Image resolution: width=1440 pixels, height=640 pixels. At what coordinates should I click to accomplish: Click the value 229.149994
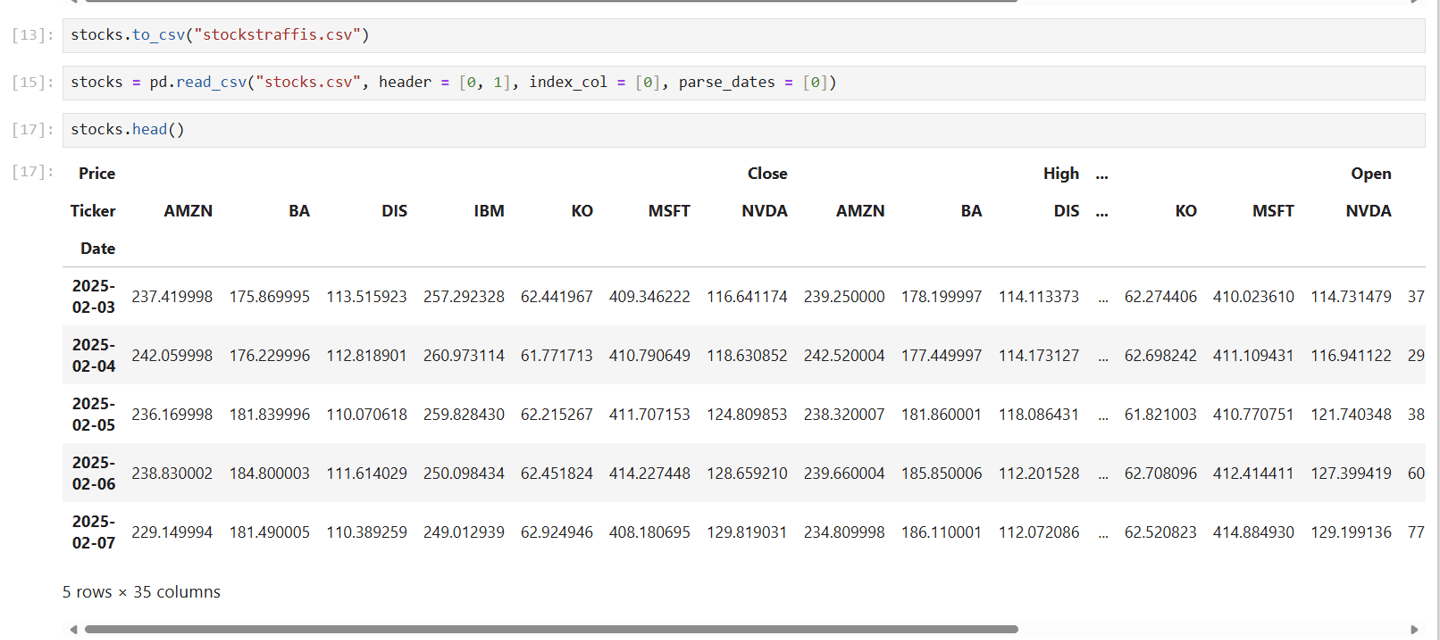coord(172,533)
